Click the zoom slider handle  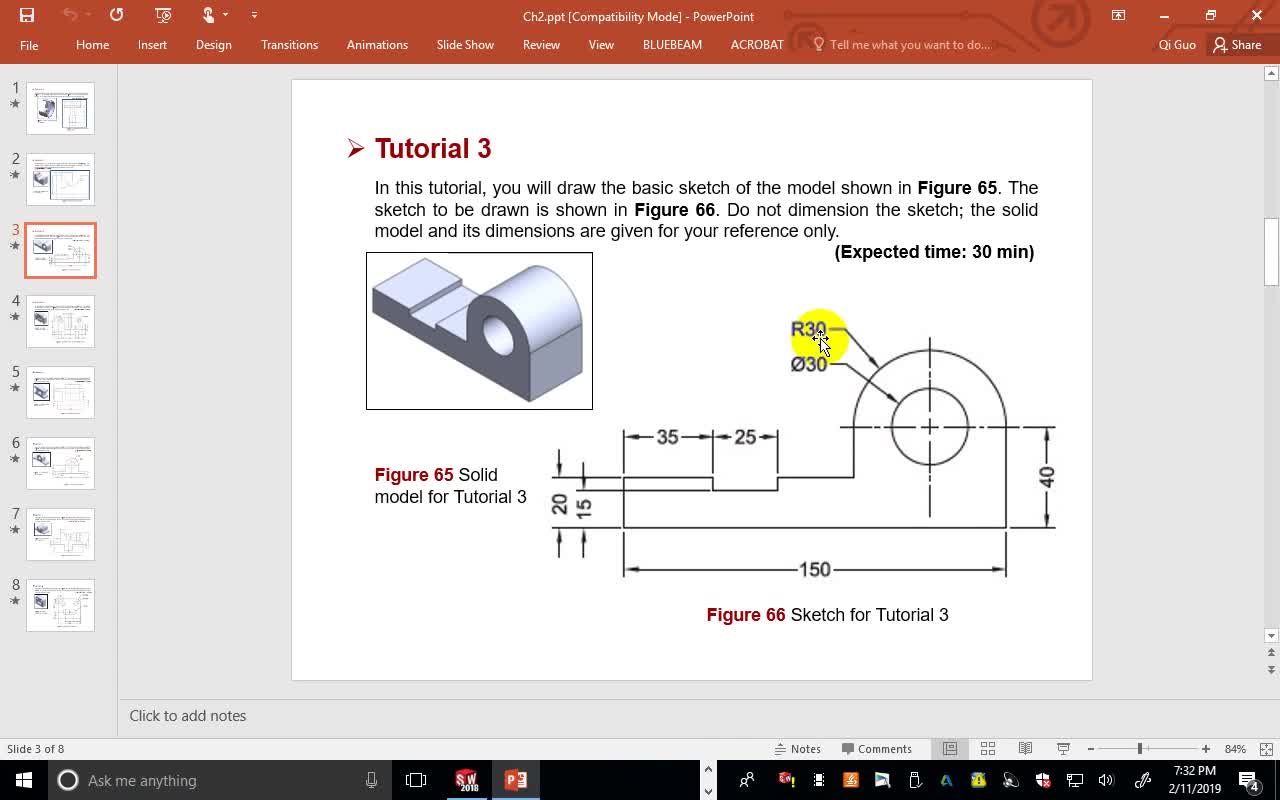tap(1140, 749)
